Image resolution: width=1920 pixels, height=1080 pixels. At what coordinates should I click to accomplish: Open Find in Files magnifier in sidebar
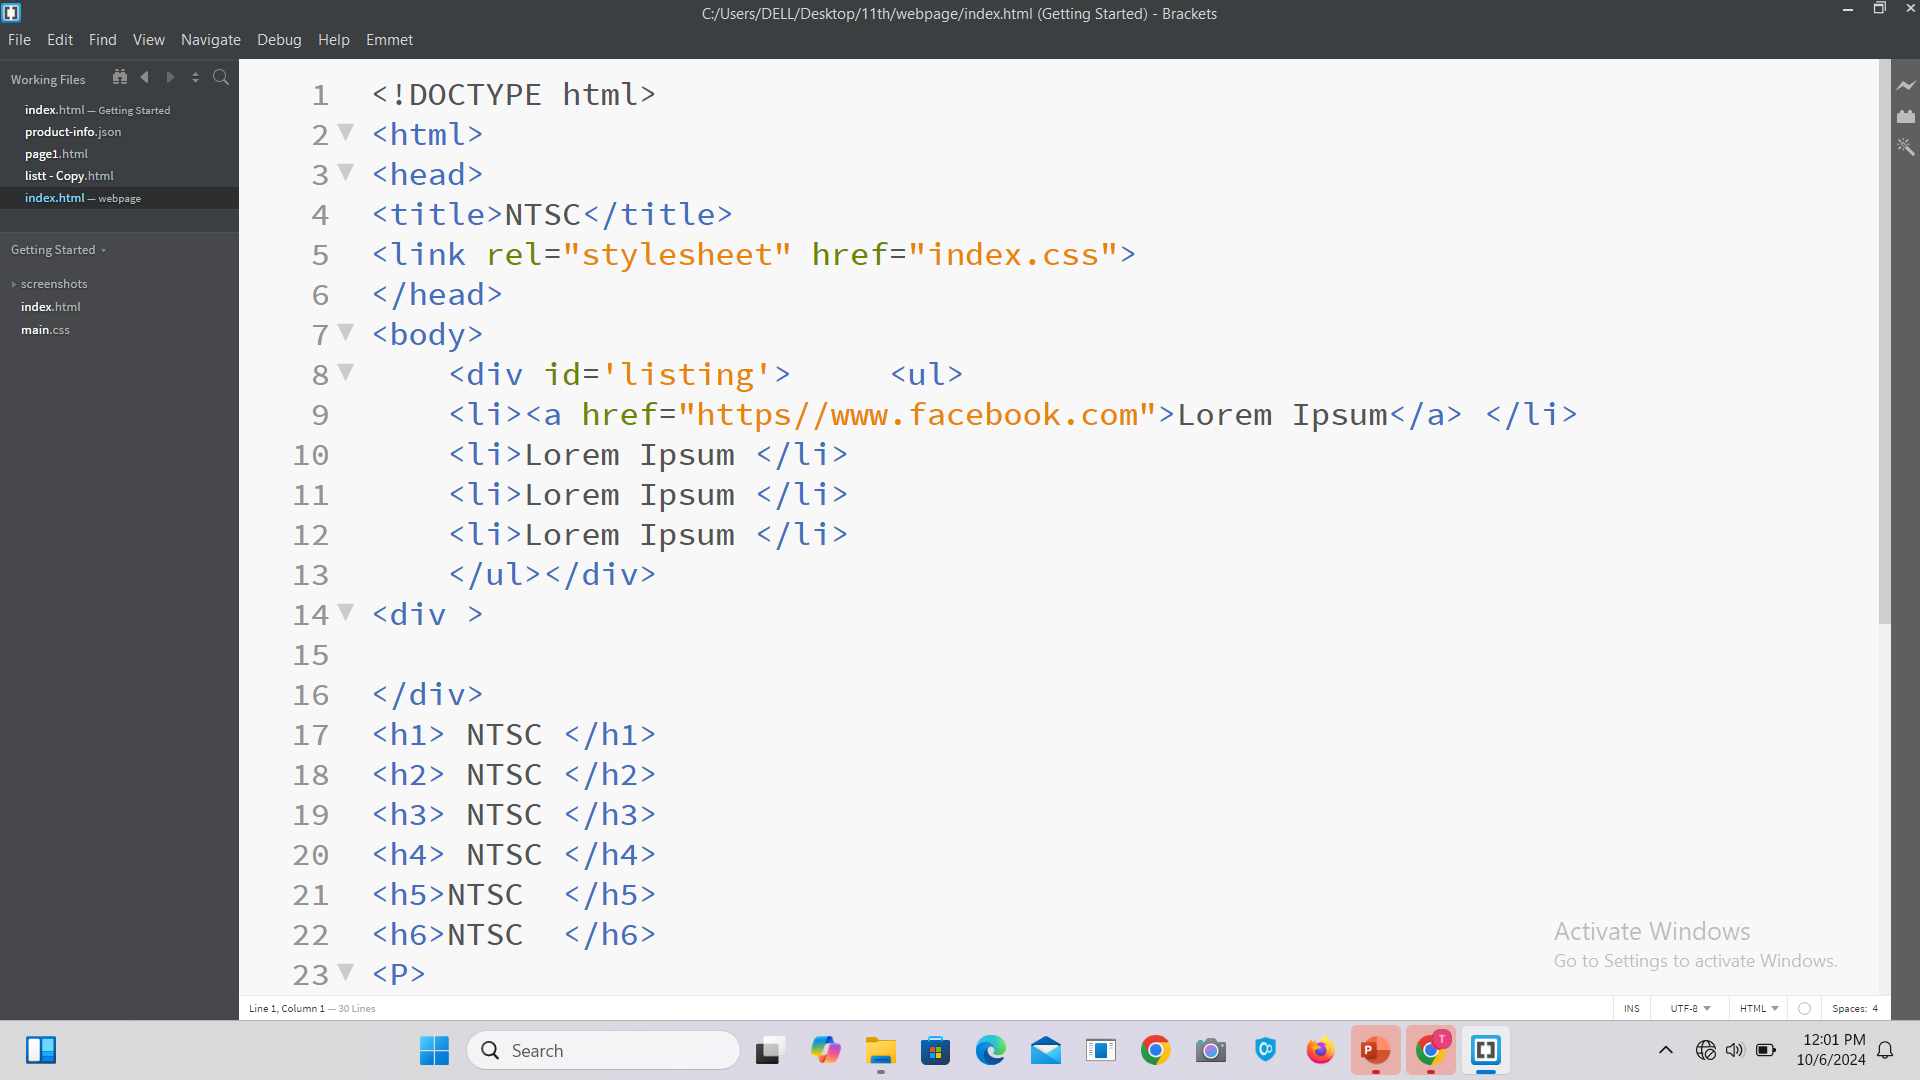coord(221,77)
